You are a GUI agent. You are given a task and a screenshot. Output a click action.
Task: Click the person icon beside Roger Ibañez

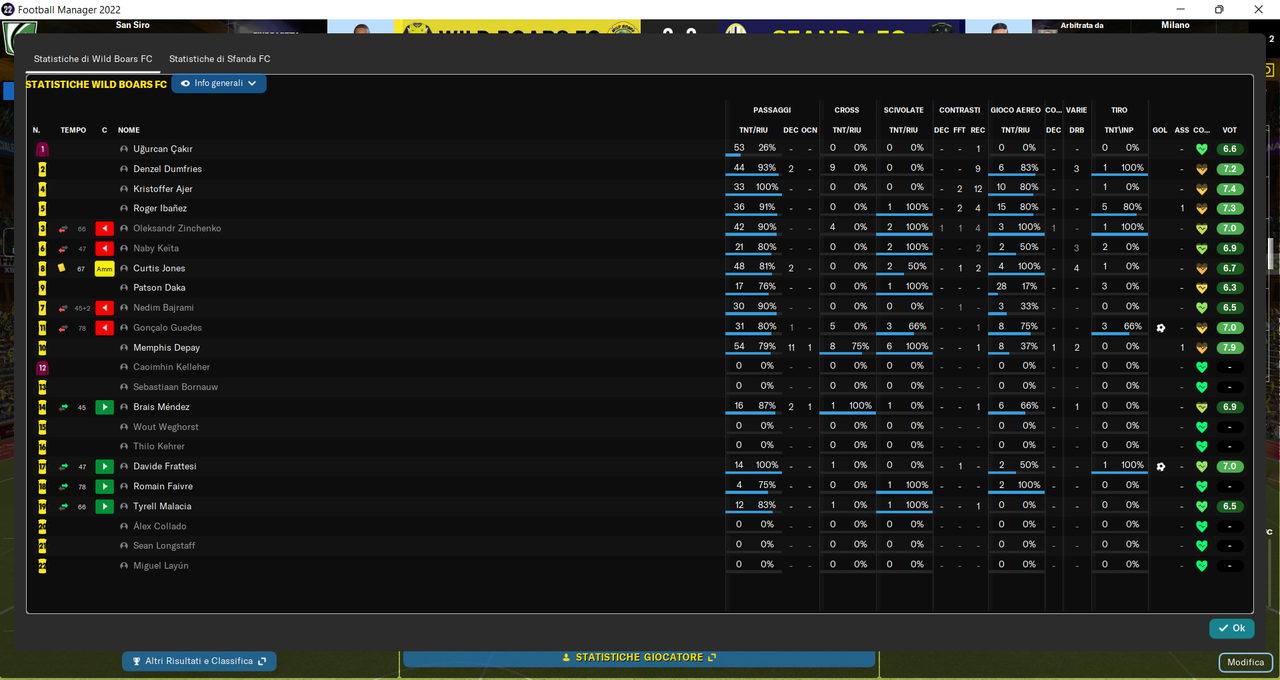pyautogui.click(x=124, y=208)
